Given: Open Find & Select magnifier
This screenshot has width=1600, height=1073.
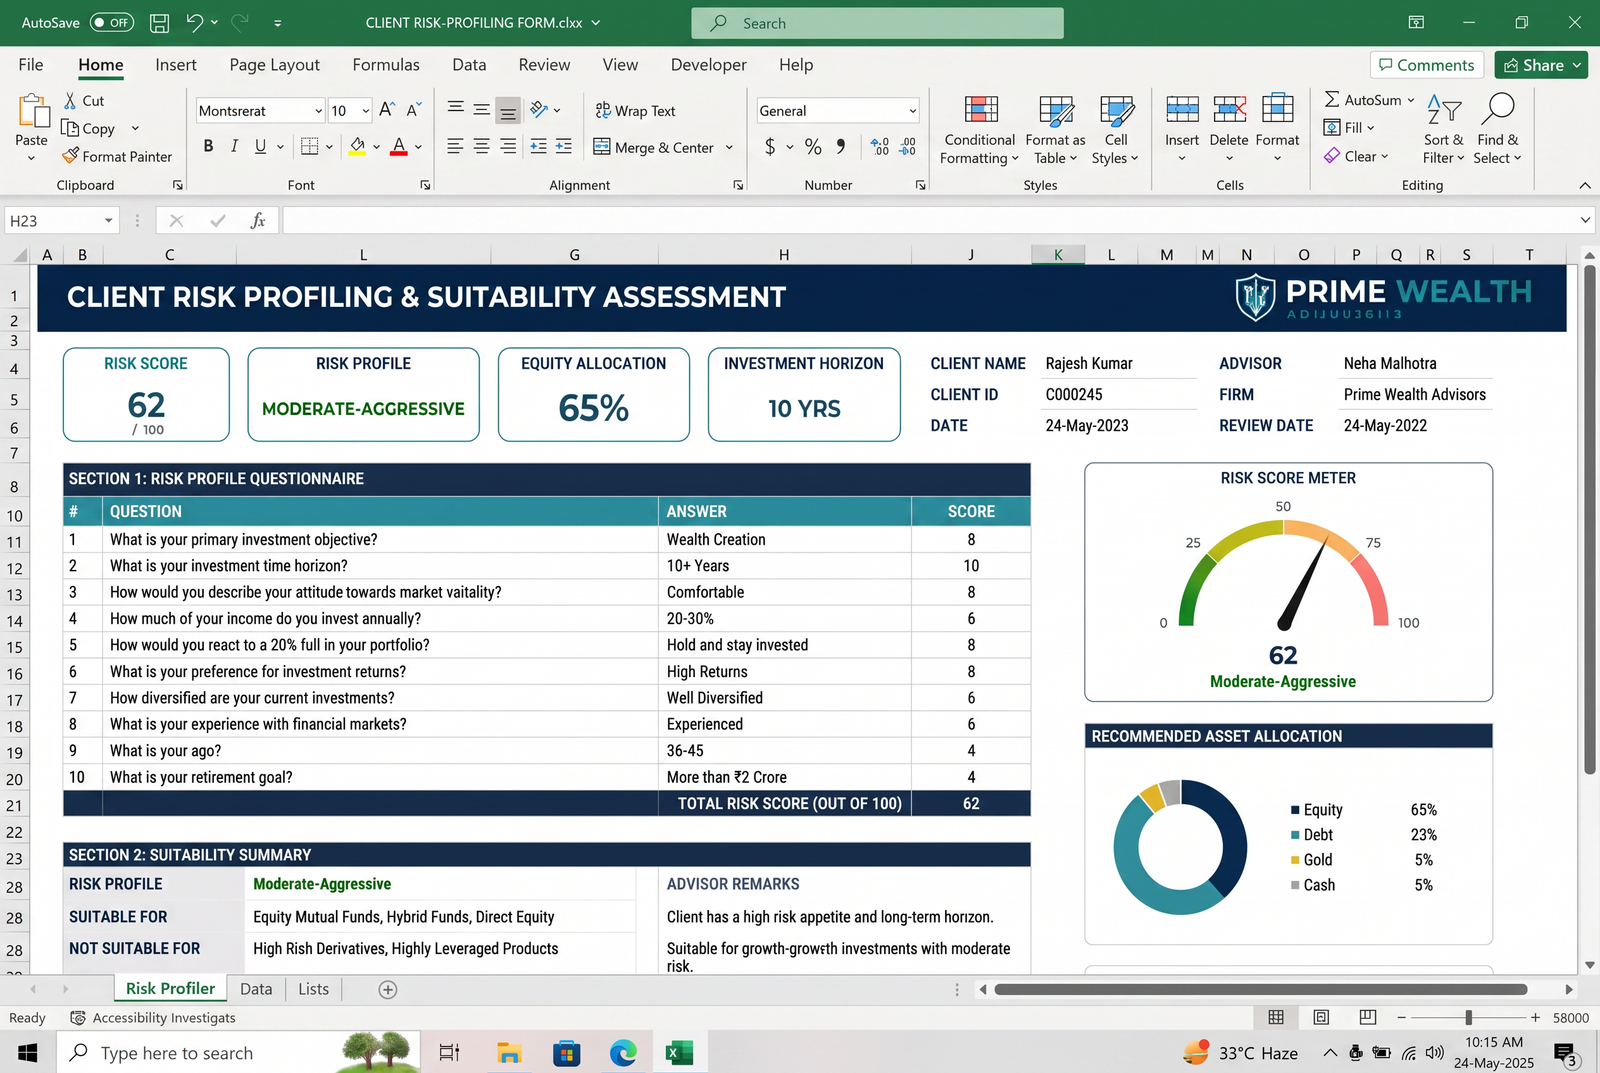Looking at the screenshot, I should click(x=1497, y=130).
